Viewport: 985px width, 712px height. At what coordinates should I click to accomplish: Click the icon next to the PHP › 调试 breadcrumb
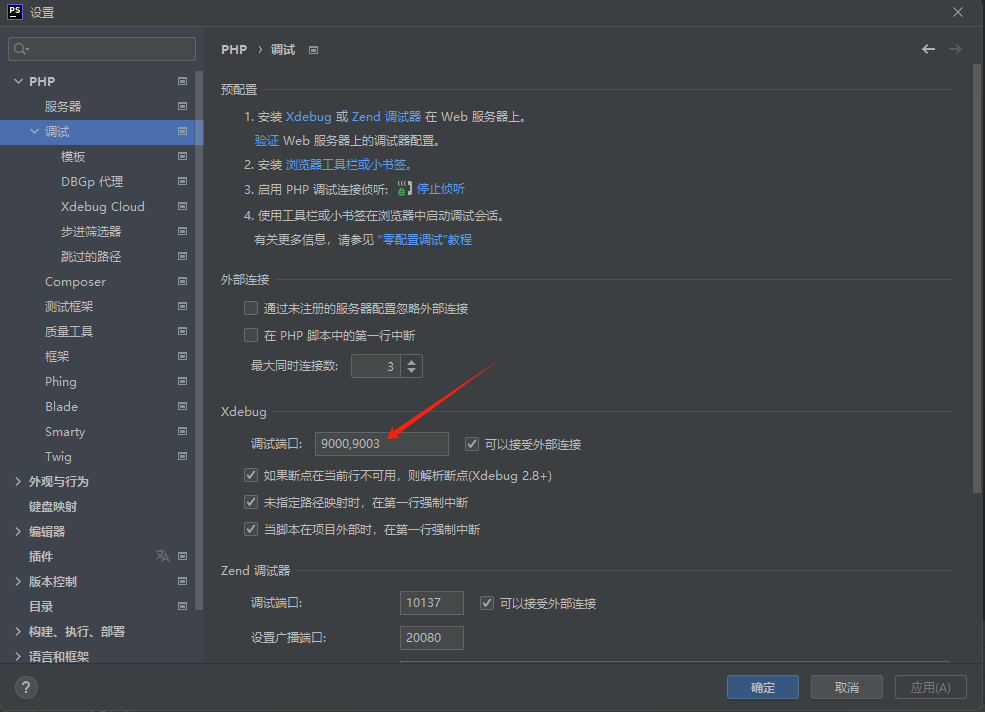(313, 50)
